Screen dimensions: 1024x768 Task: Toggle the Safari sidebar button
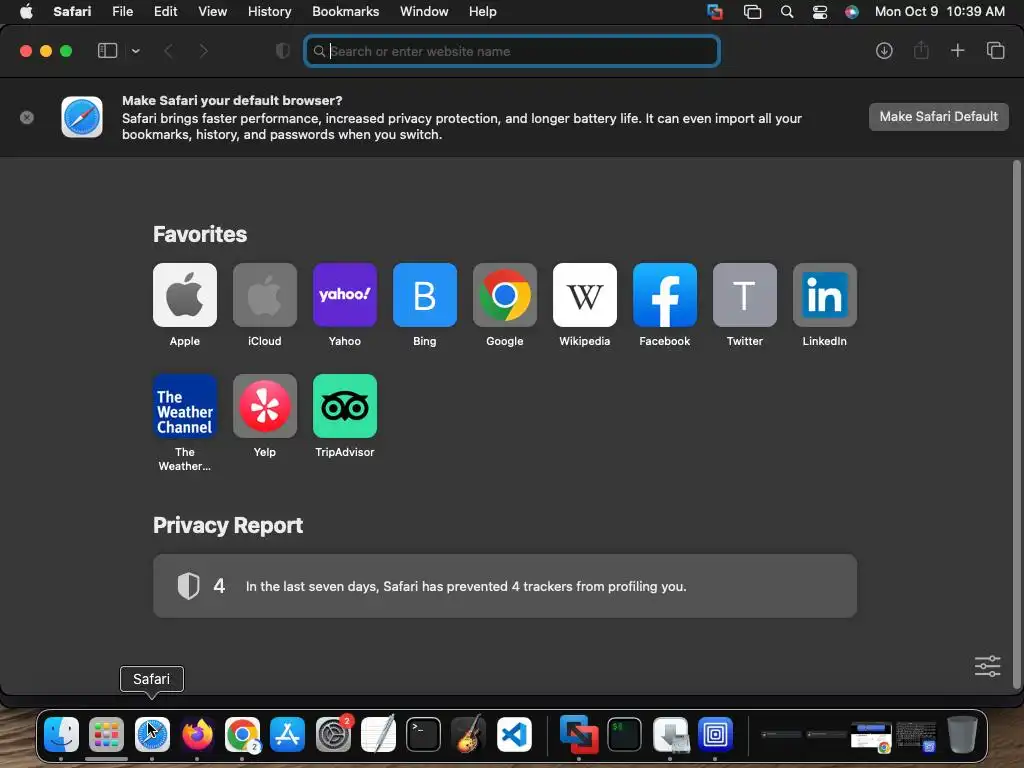coord(107,50)
